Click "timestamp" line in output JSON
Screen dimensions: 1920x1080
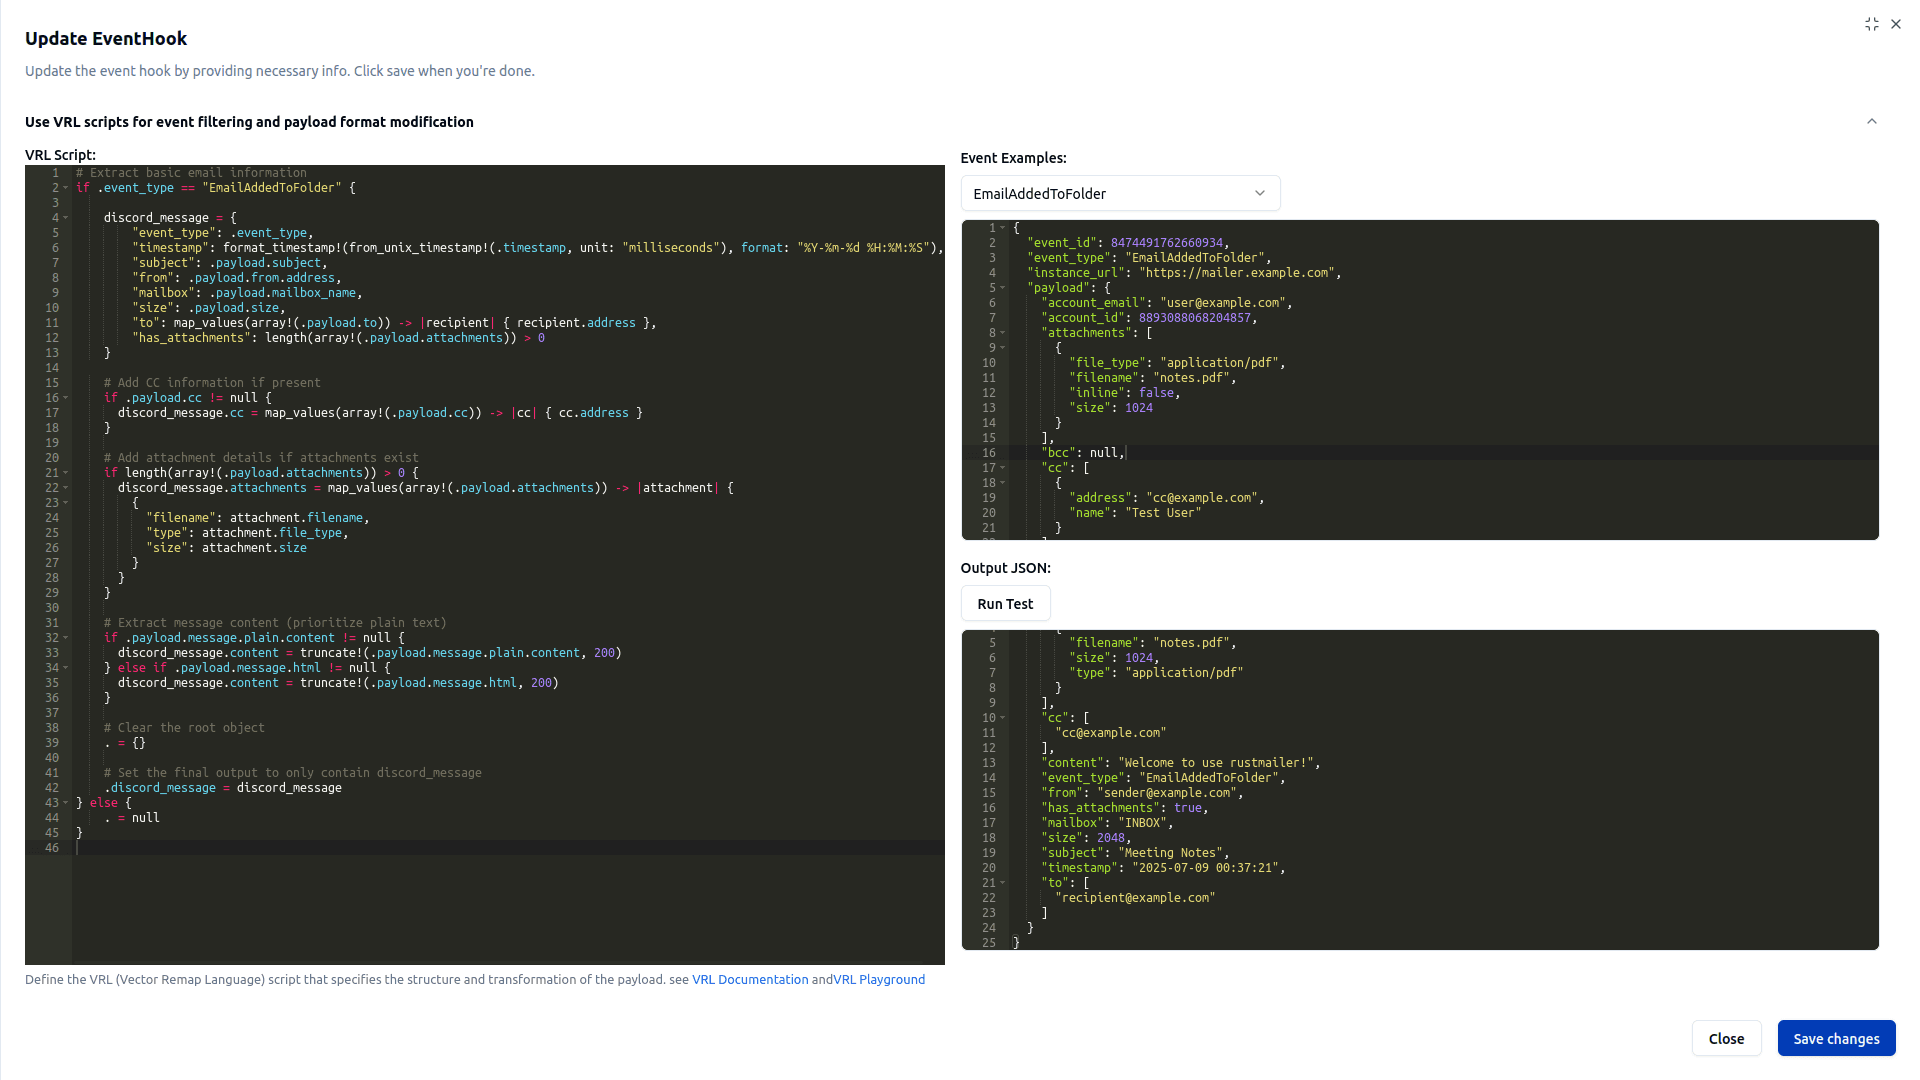pos(1162,868)
